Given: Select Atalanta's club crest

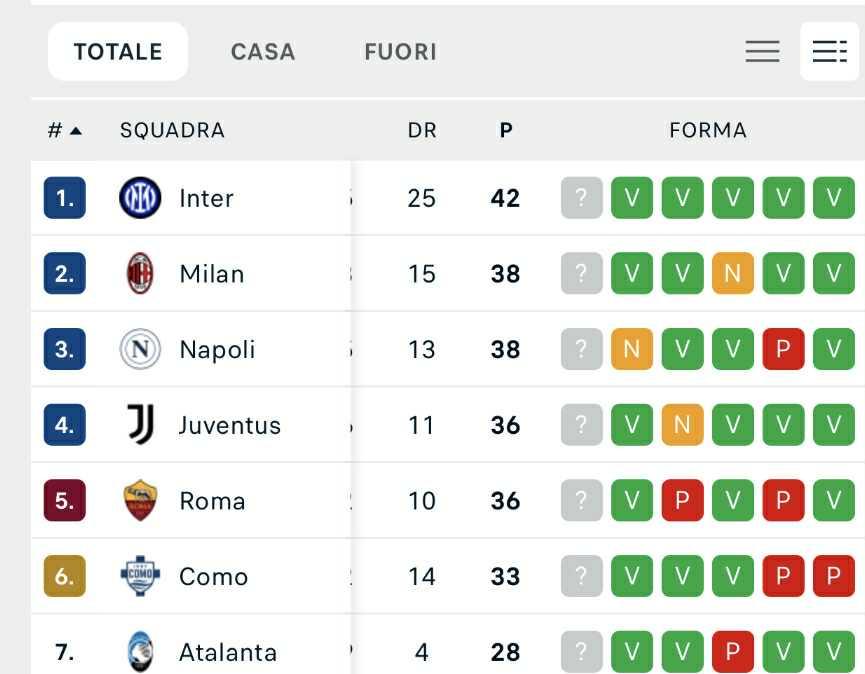Looking at the screenshot, I should pyautogui.click(x=138, y=651).
